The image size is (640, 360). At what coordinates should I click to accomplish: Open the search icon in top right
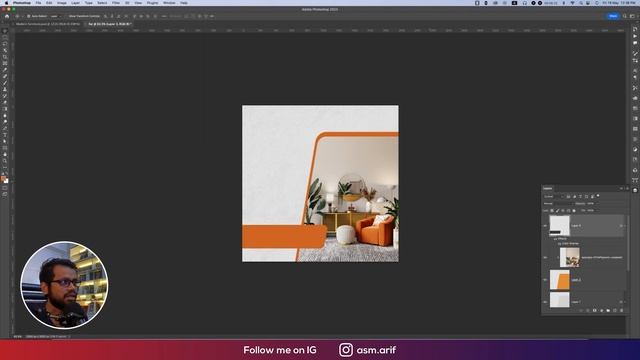click(624, 16)
